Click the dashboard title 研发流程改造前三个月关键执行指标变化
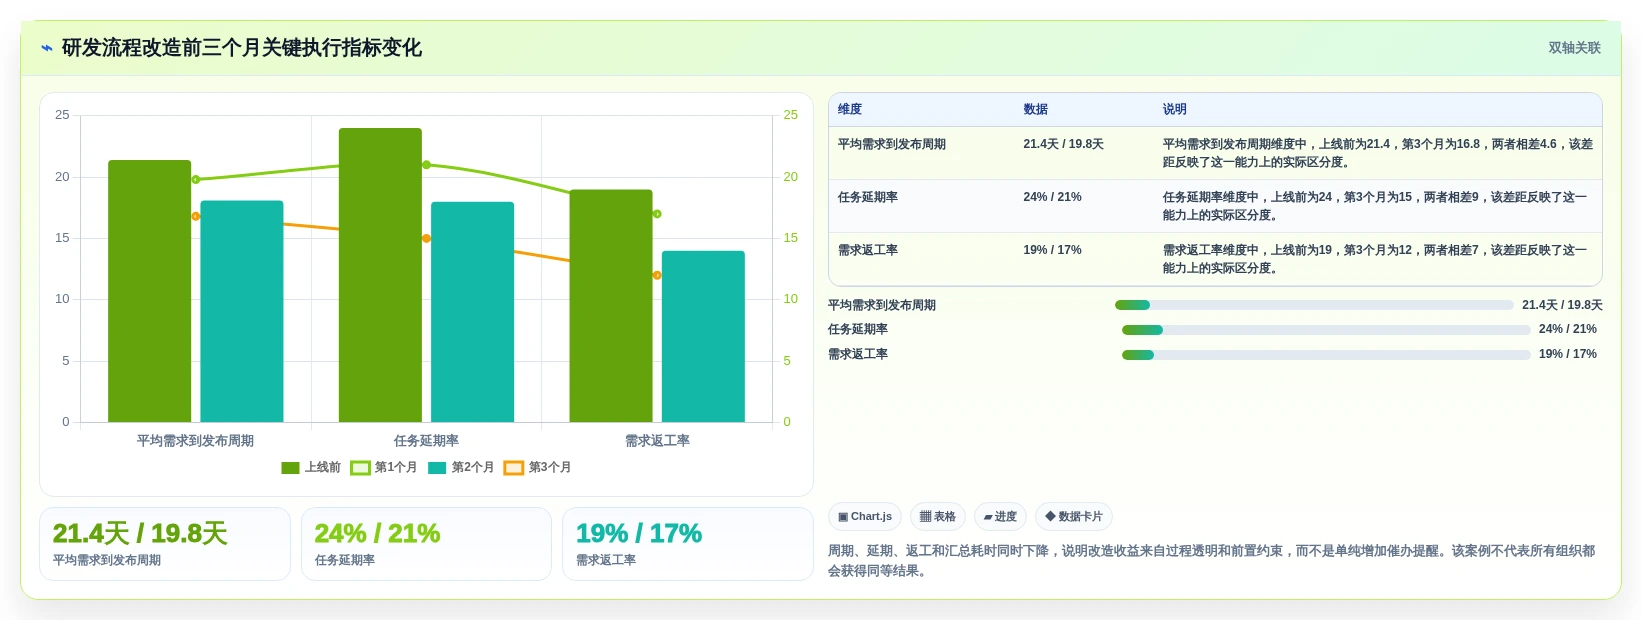 click(x=242, y=48)
